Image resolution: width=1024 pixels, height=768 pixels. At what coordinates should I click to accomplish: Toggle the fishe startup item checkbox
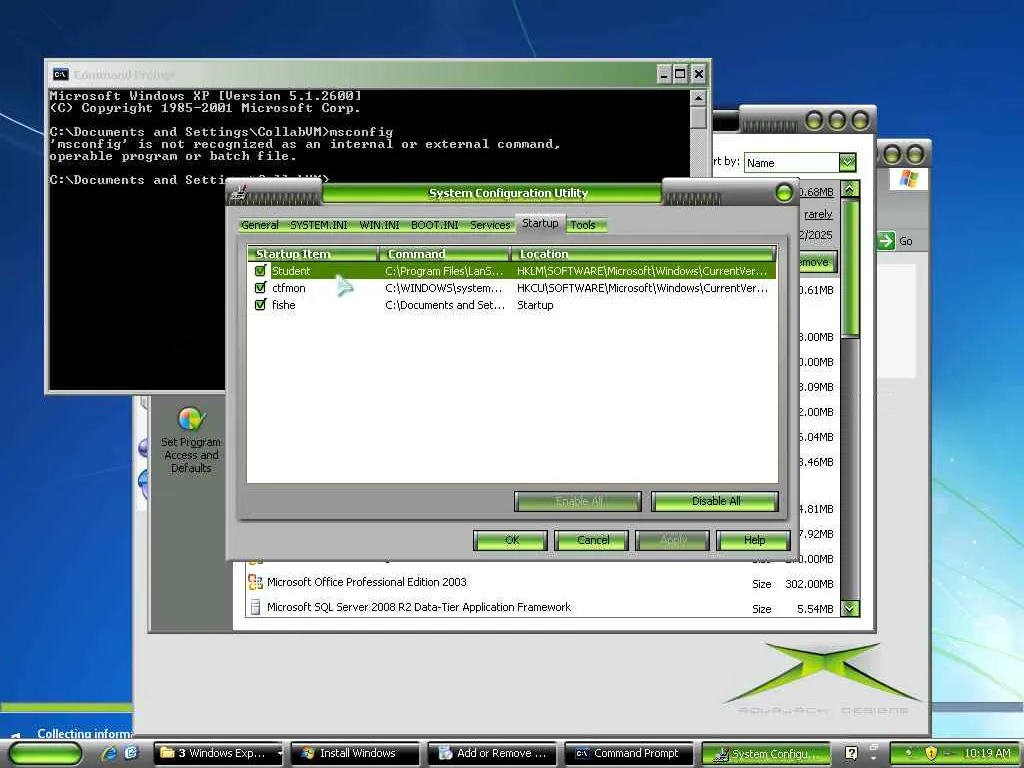[261, 304]
